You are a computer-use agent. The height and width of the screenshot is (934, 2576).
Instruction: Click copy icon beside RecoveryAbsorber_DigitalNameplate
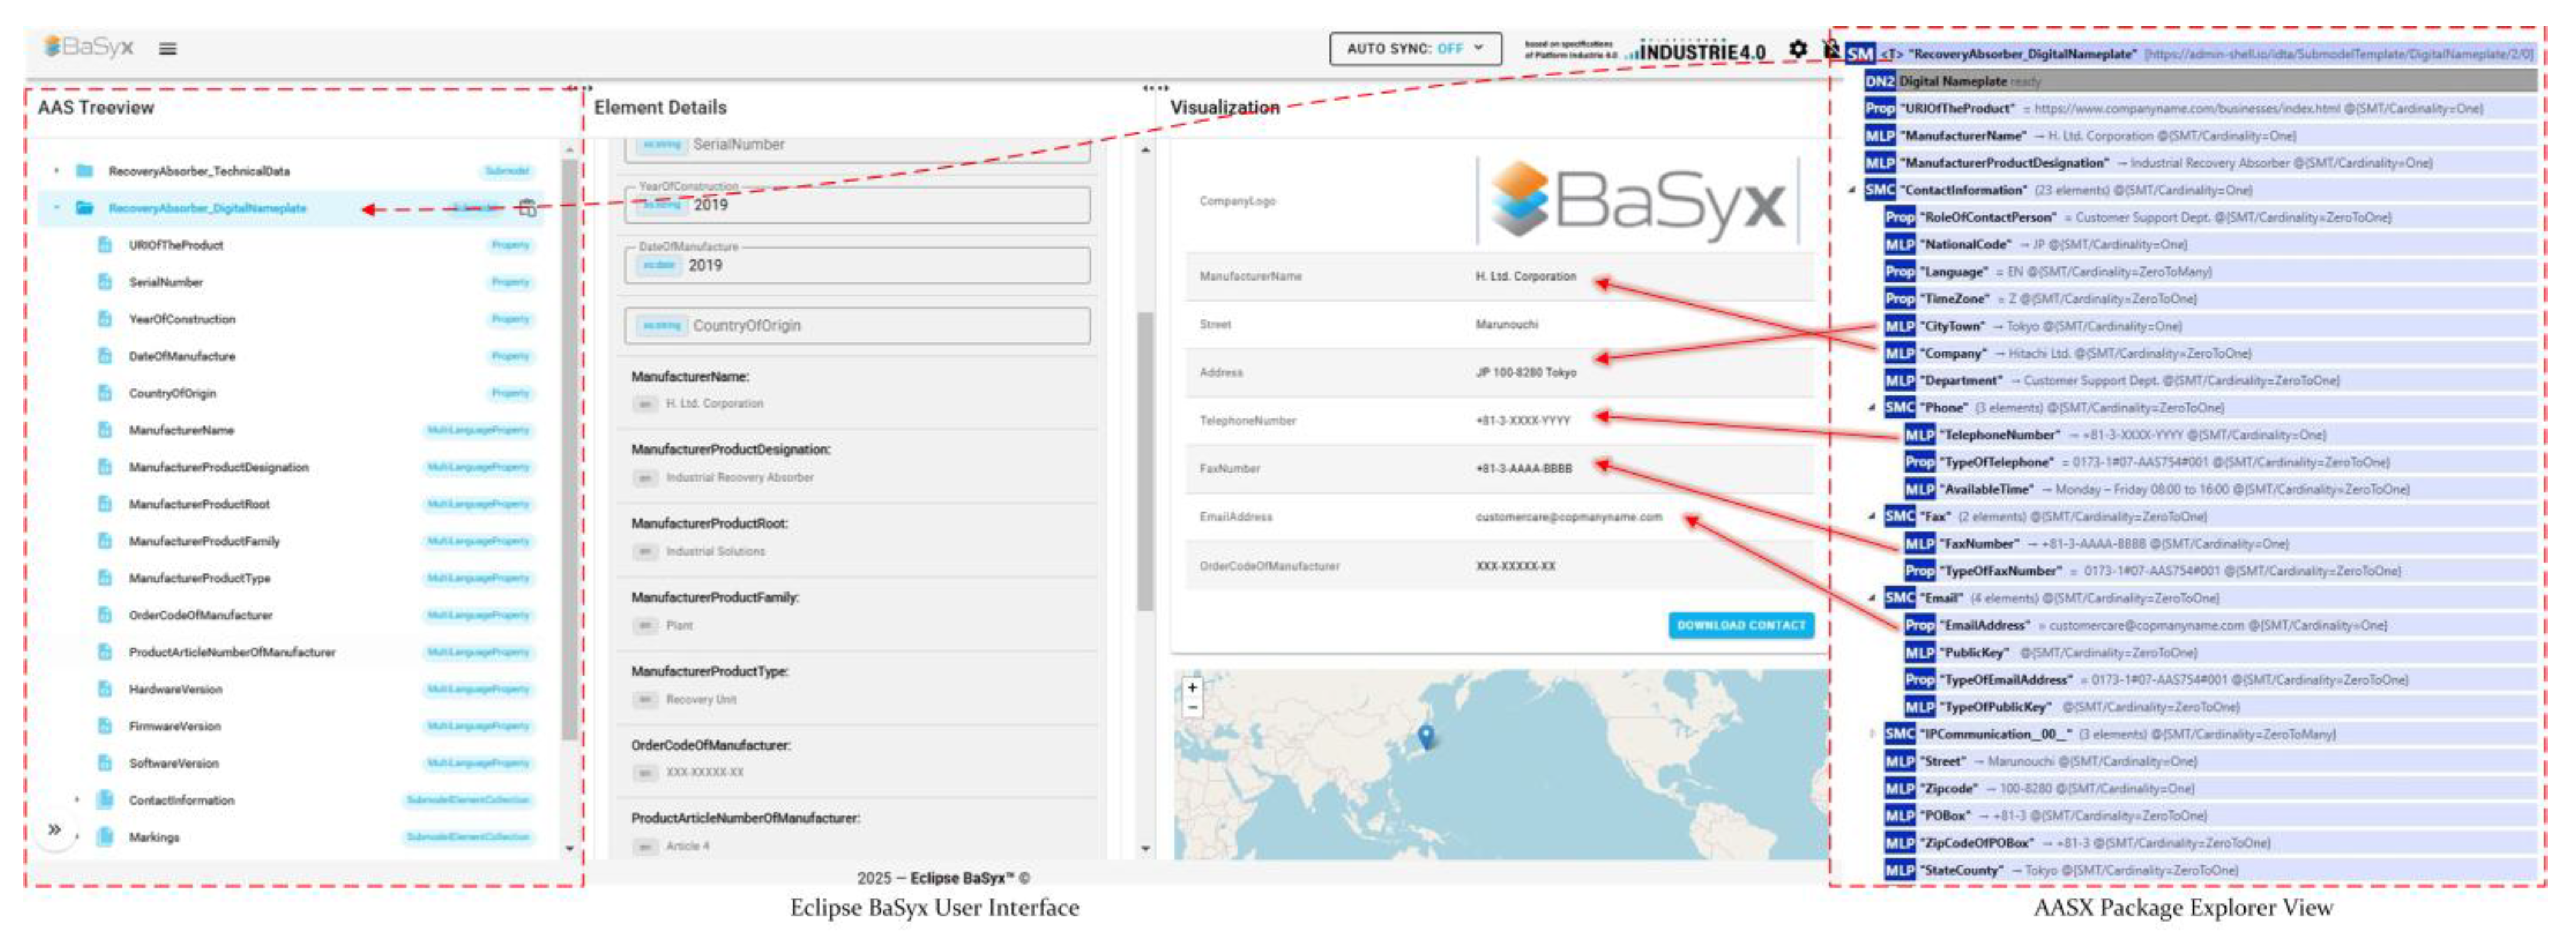coord(527,208)
